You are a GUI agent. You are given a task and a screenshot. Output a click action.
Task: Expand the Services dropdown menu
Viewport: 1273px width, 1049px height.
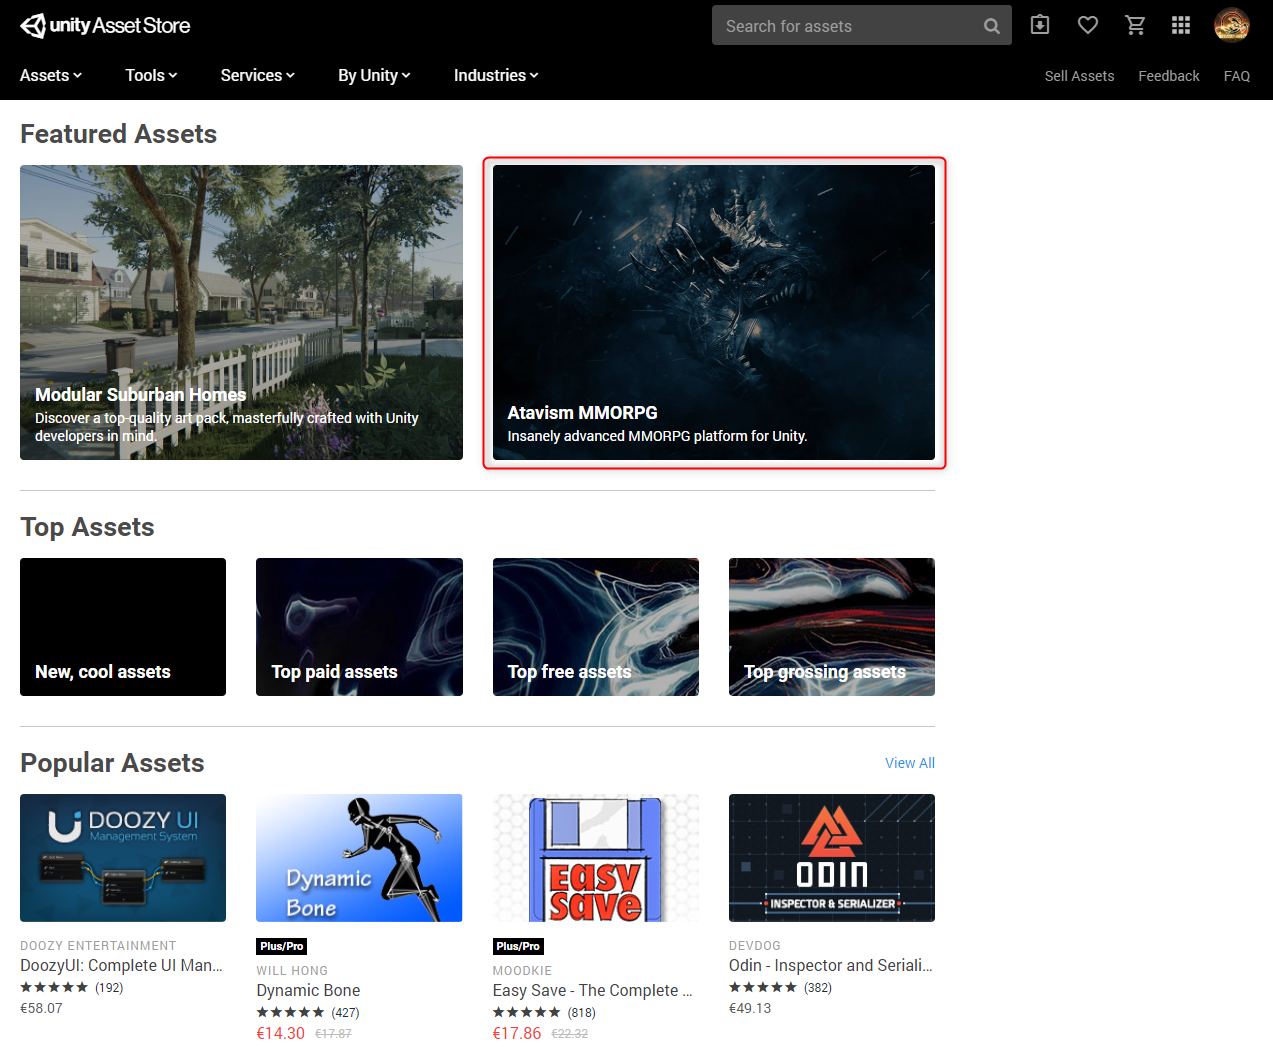[257, 75]
